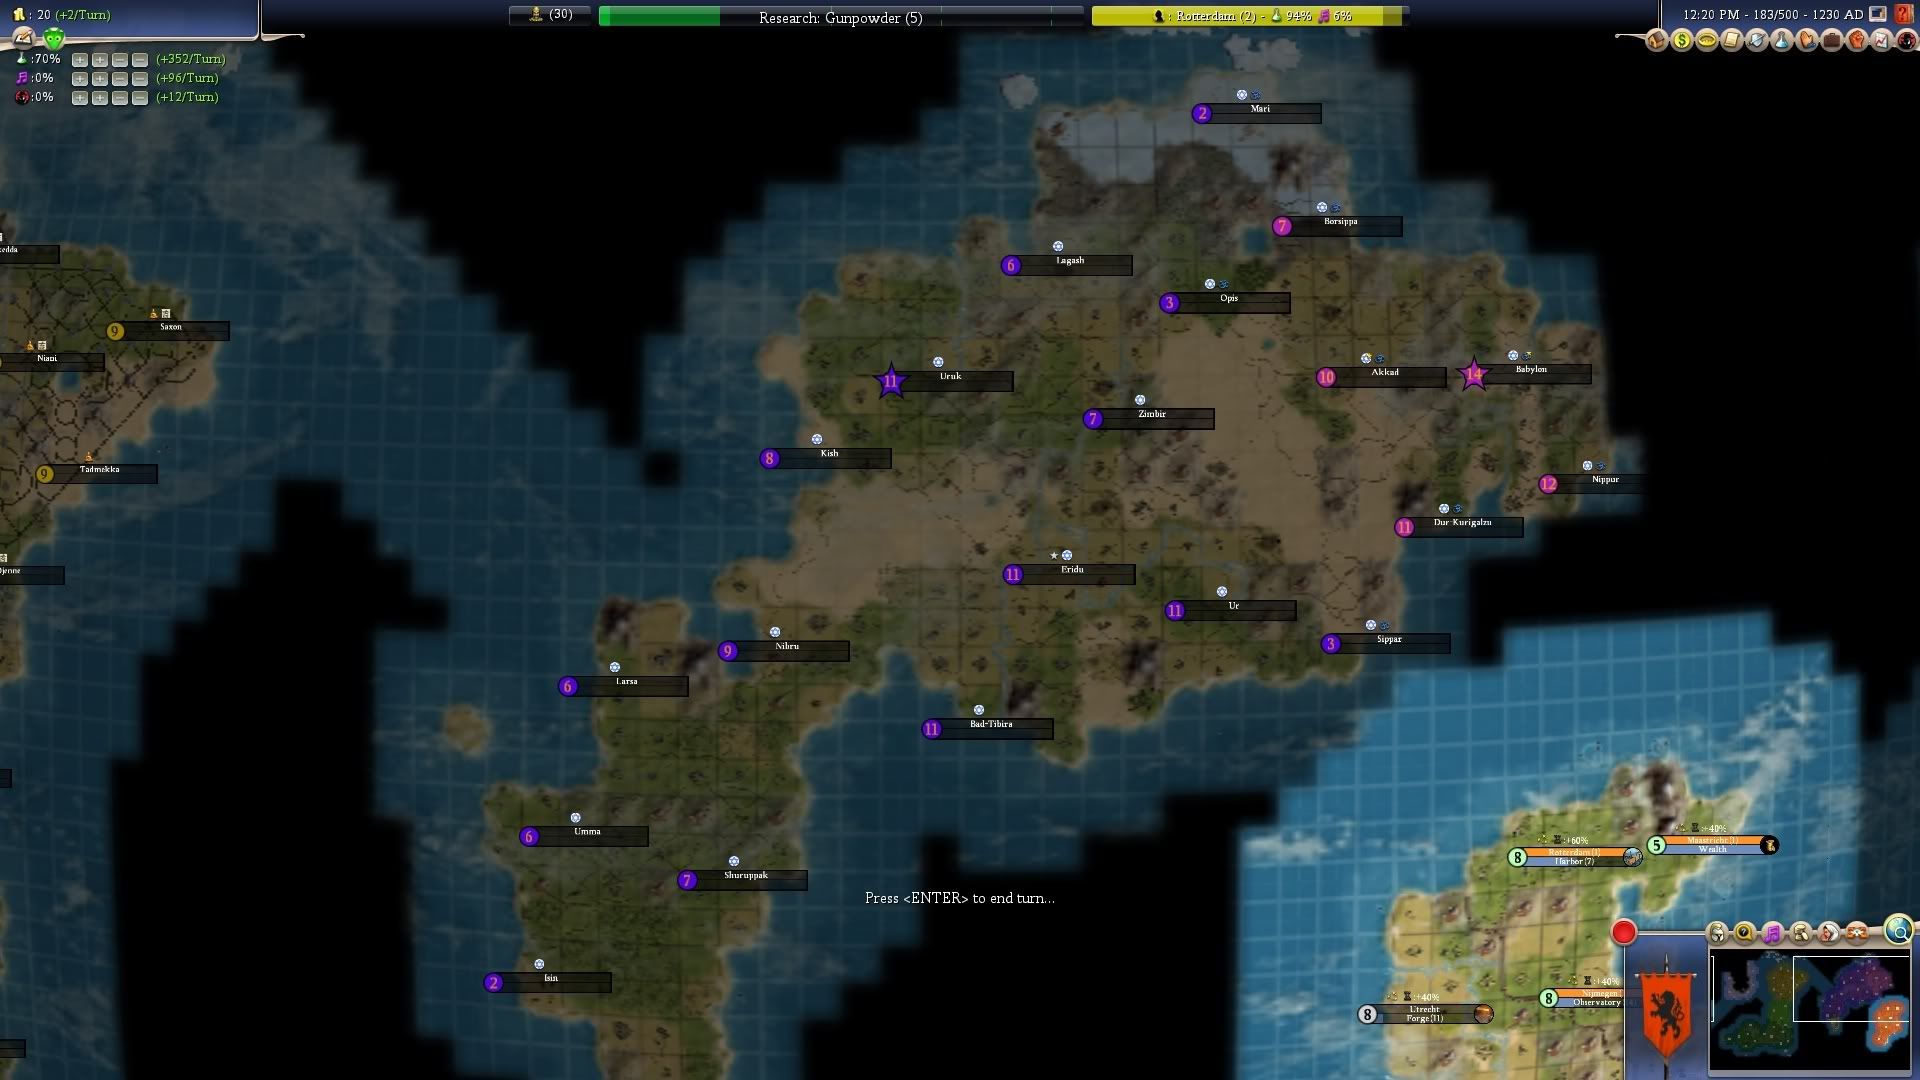This screenshot has width=1920, height=1080.
Task: Select the Dur-Kurigalzu city label
Action: 1459,527
